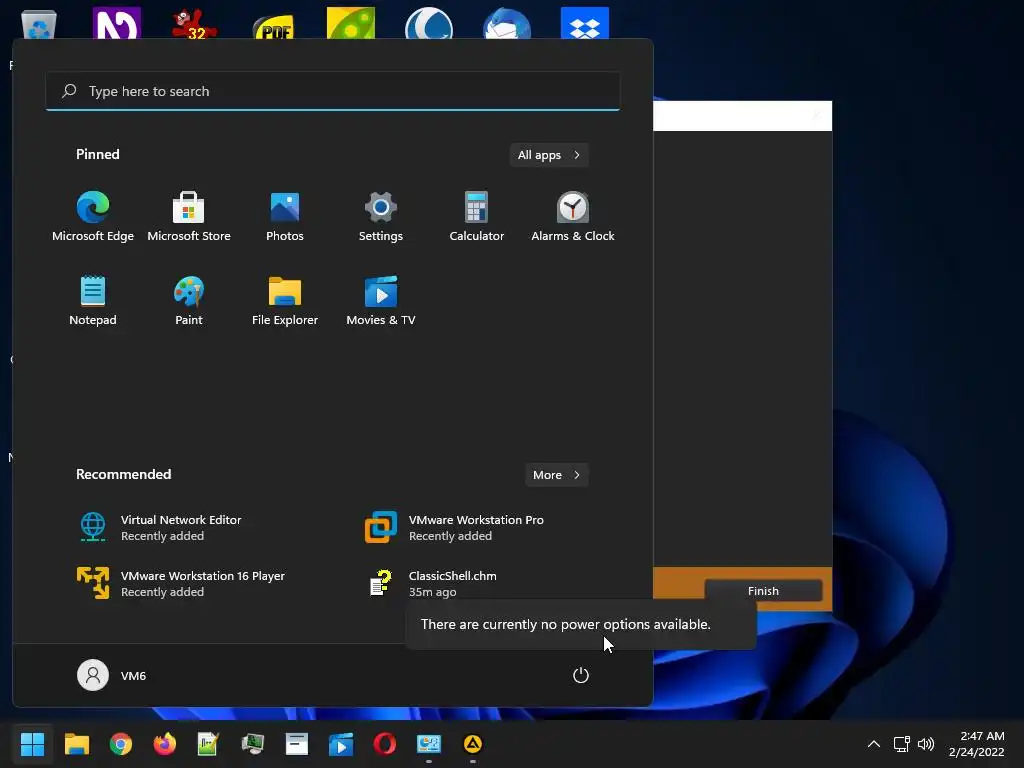Open the VM6 user account menu

coord(112,675)
